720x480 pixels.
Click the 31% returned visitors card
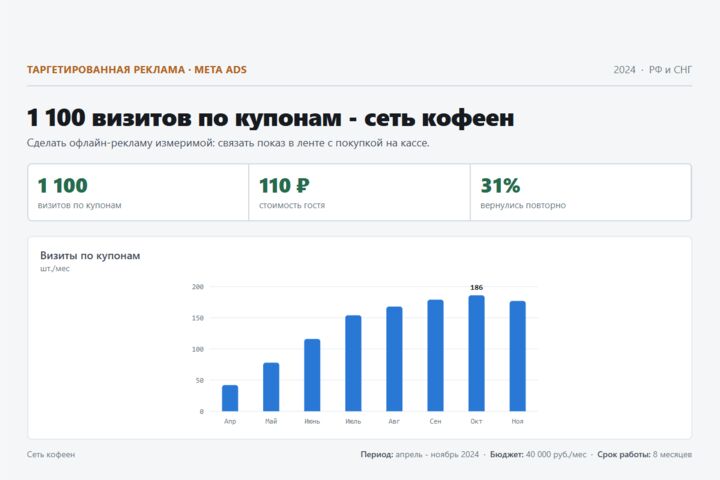click(581, 192)
